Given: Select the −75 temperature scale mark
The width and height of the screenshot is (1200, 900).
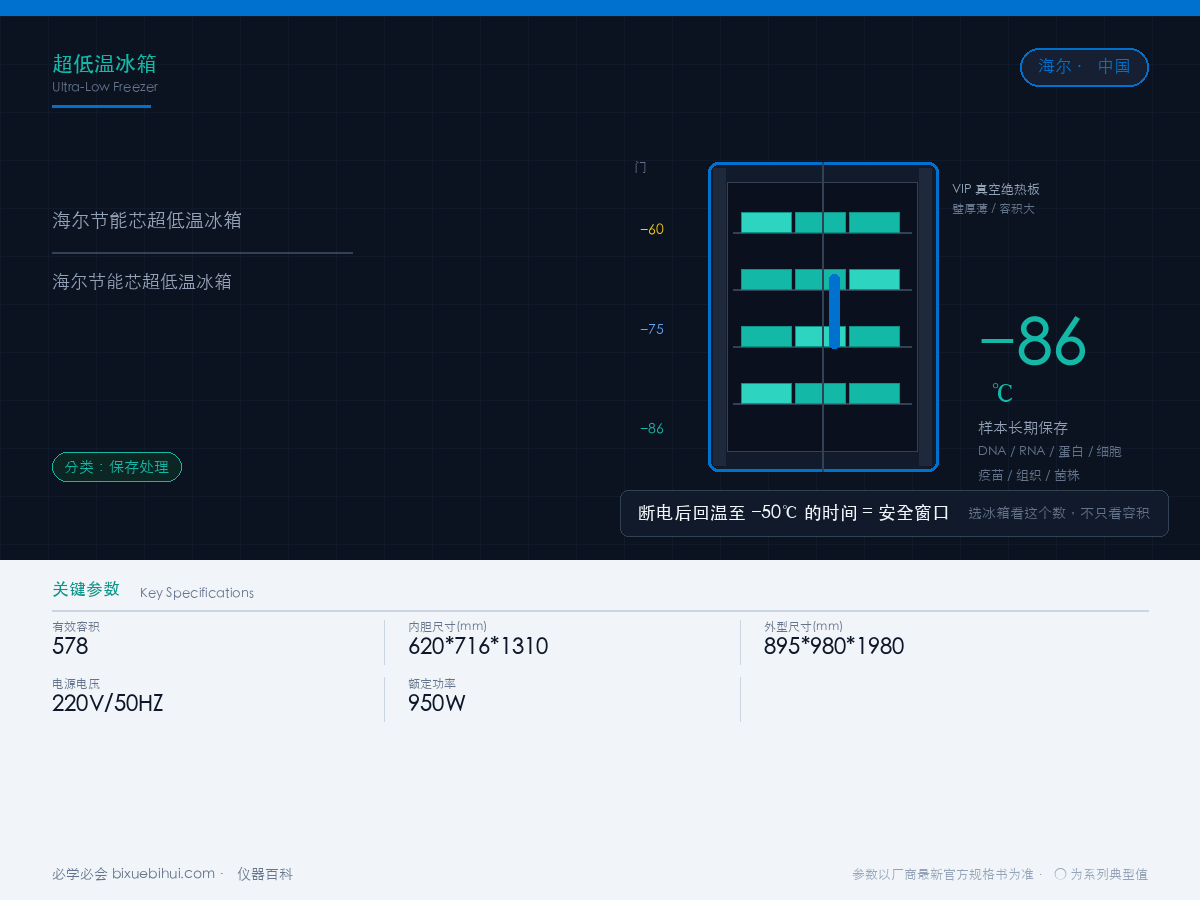Looking at the screenshot, I should (x=652, y=329).
